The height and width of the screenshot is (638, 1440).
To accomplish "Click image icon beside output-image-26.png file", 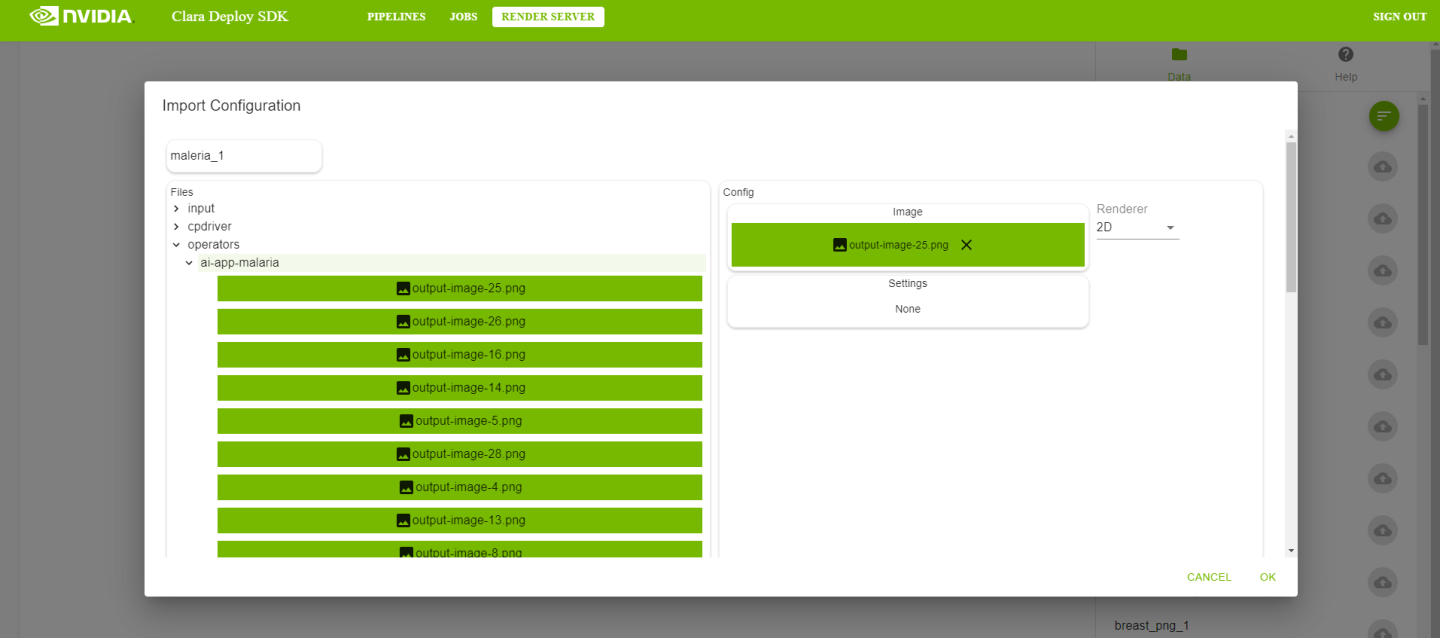I will tap(403, 322).
